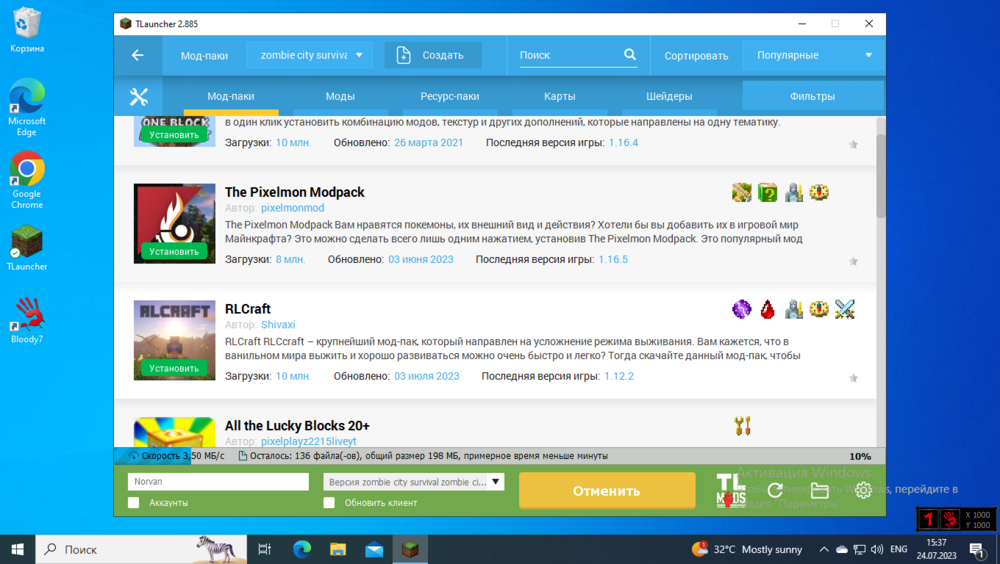Screen dimensions: 1000x564
Task: Click the 1.12.2 game version link
Action: [x=619, y=376]
